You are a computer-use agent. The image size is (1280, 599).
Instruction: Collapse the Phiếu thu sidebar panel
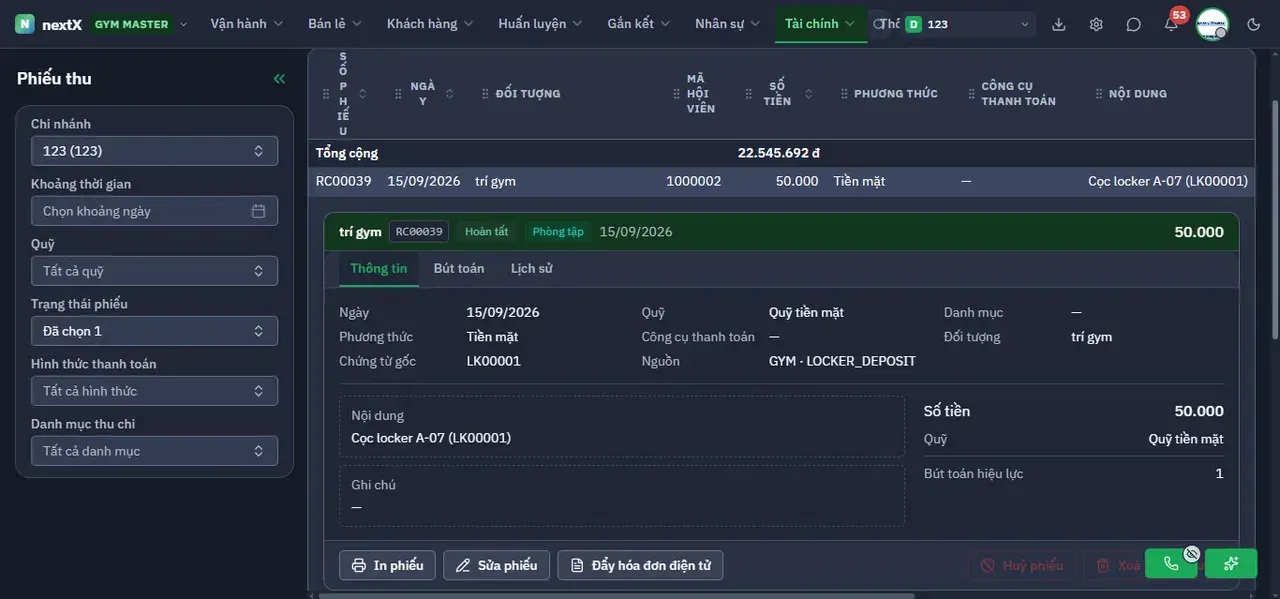click(x=279, y=79)
